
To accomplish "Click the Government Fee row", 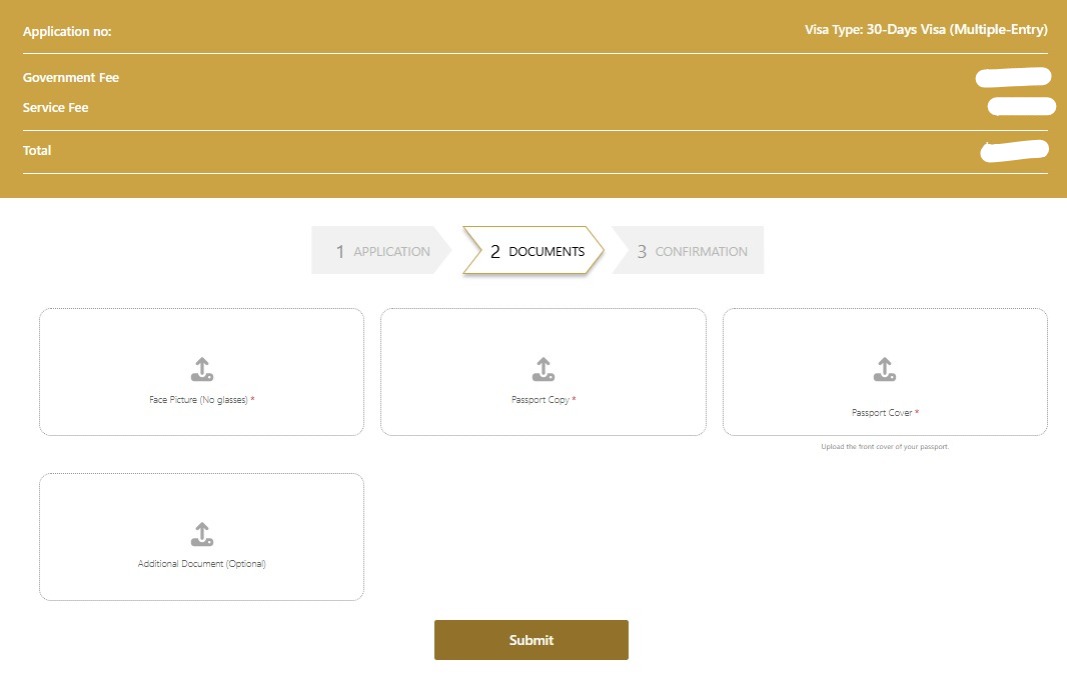I will (x=71, y=77).
